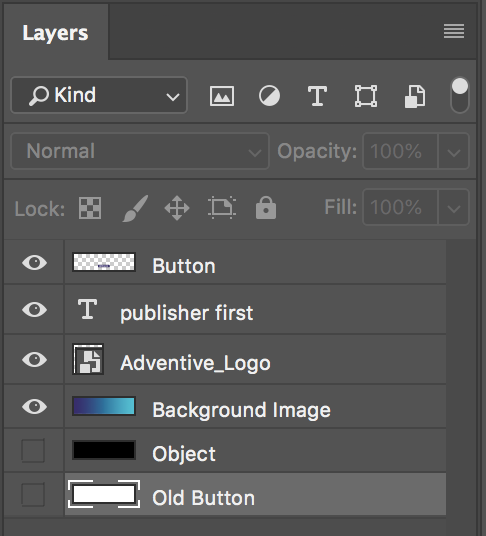Filter for smart objects icon

point(415,96)
